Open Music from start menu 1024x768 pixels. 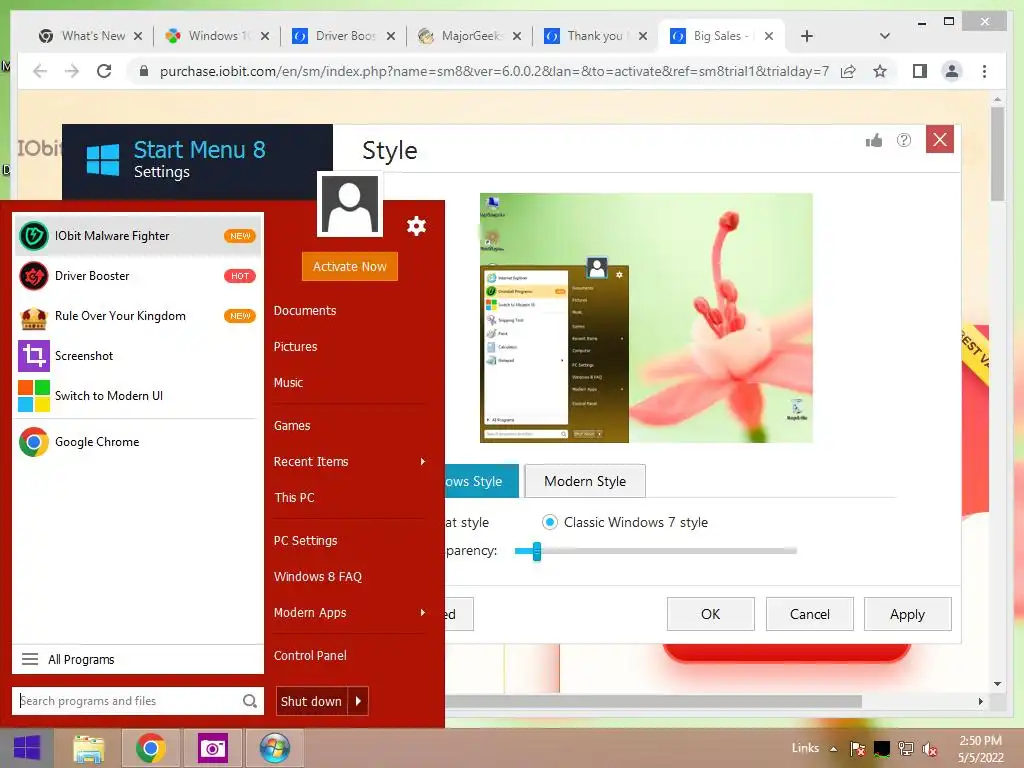pyautogui.click(x=288, y=383)
